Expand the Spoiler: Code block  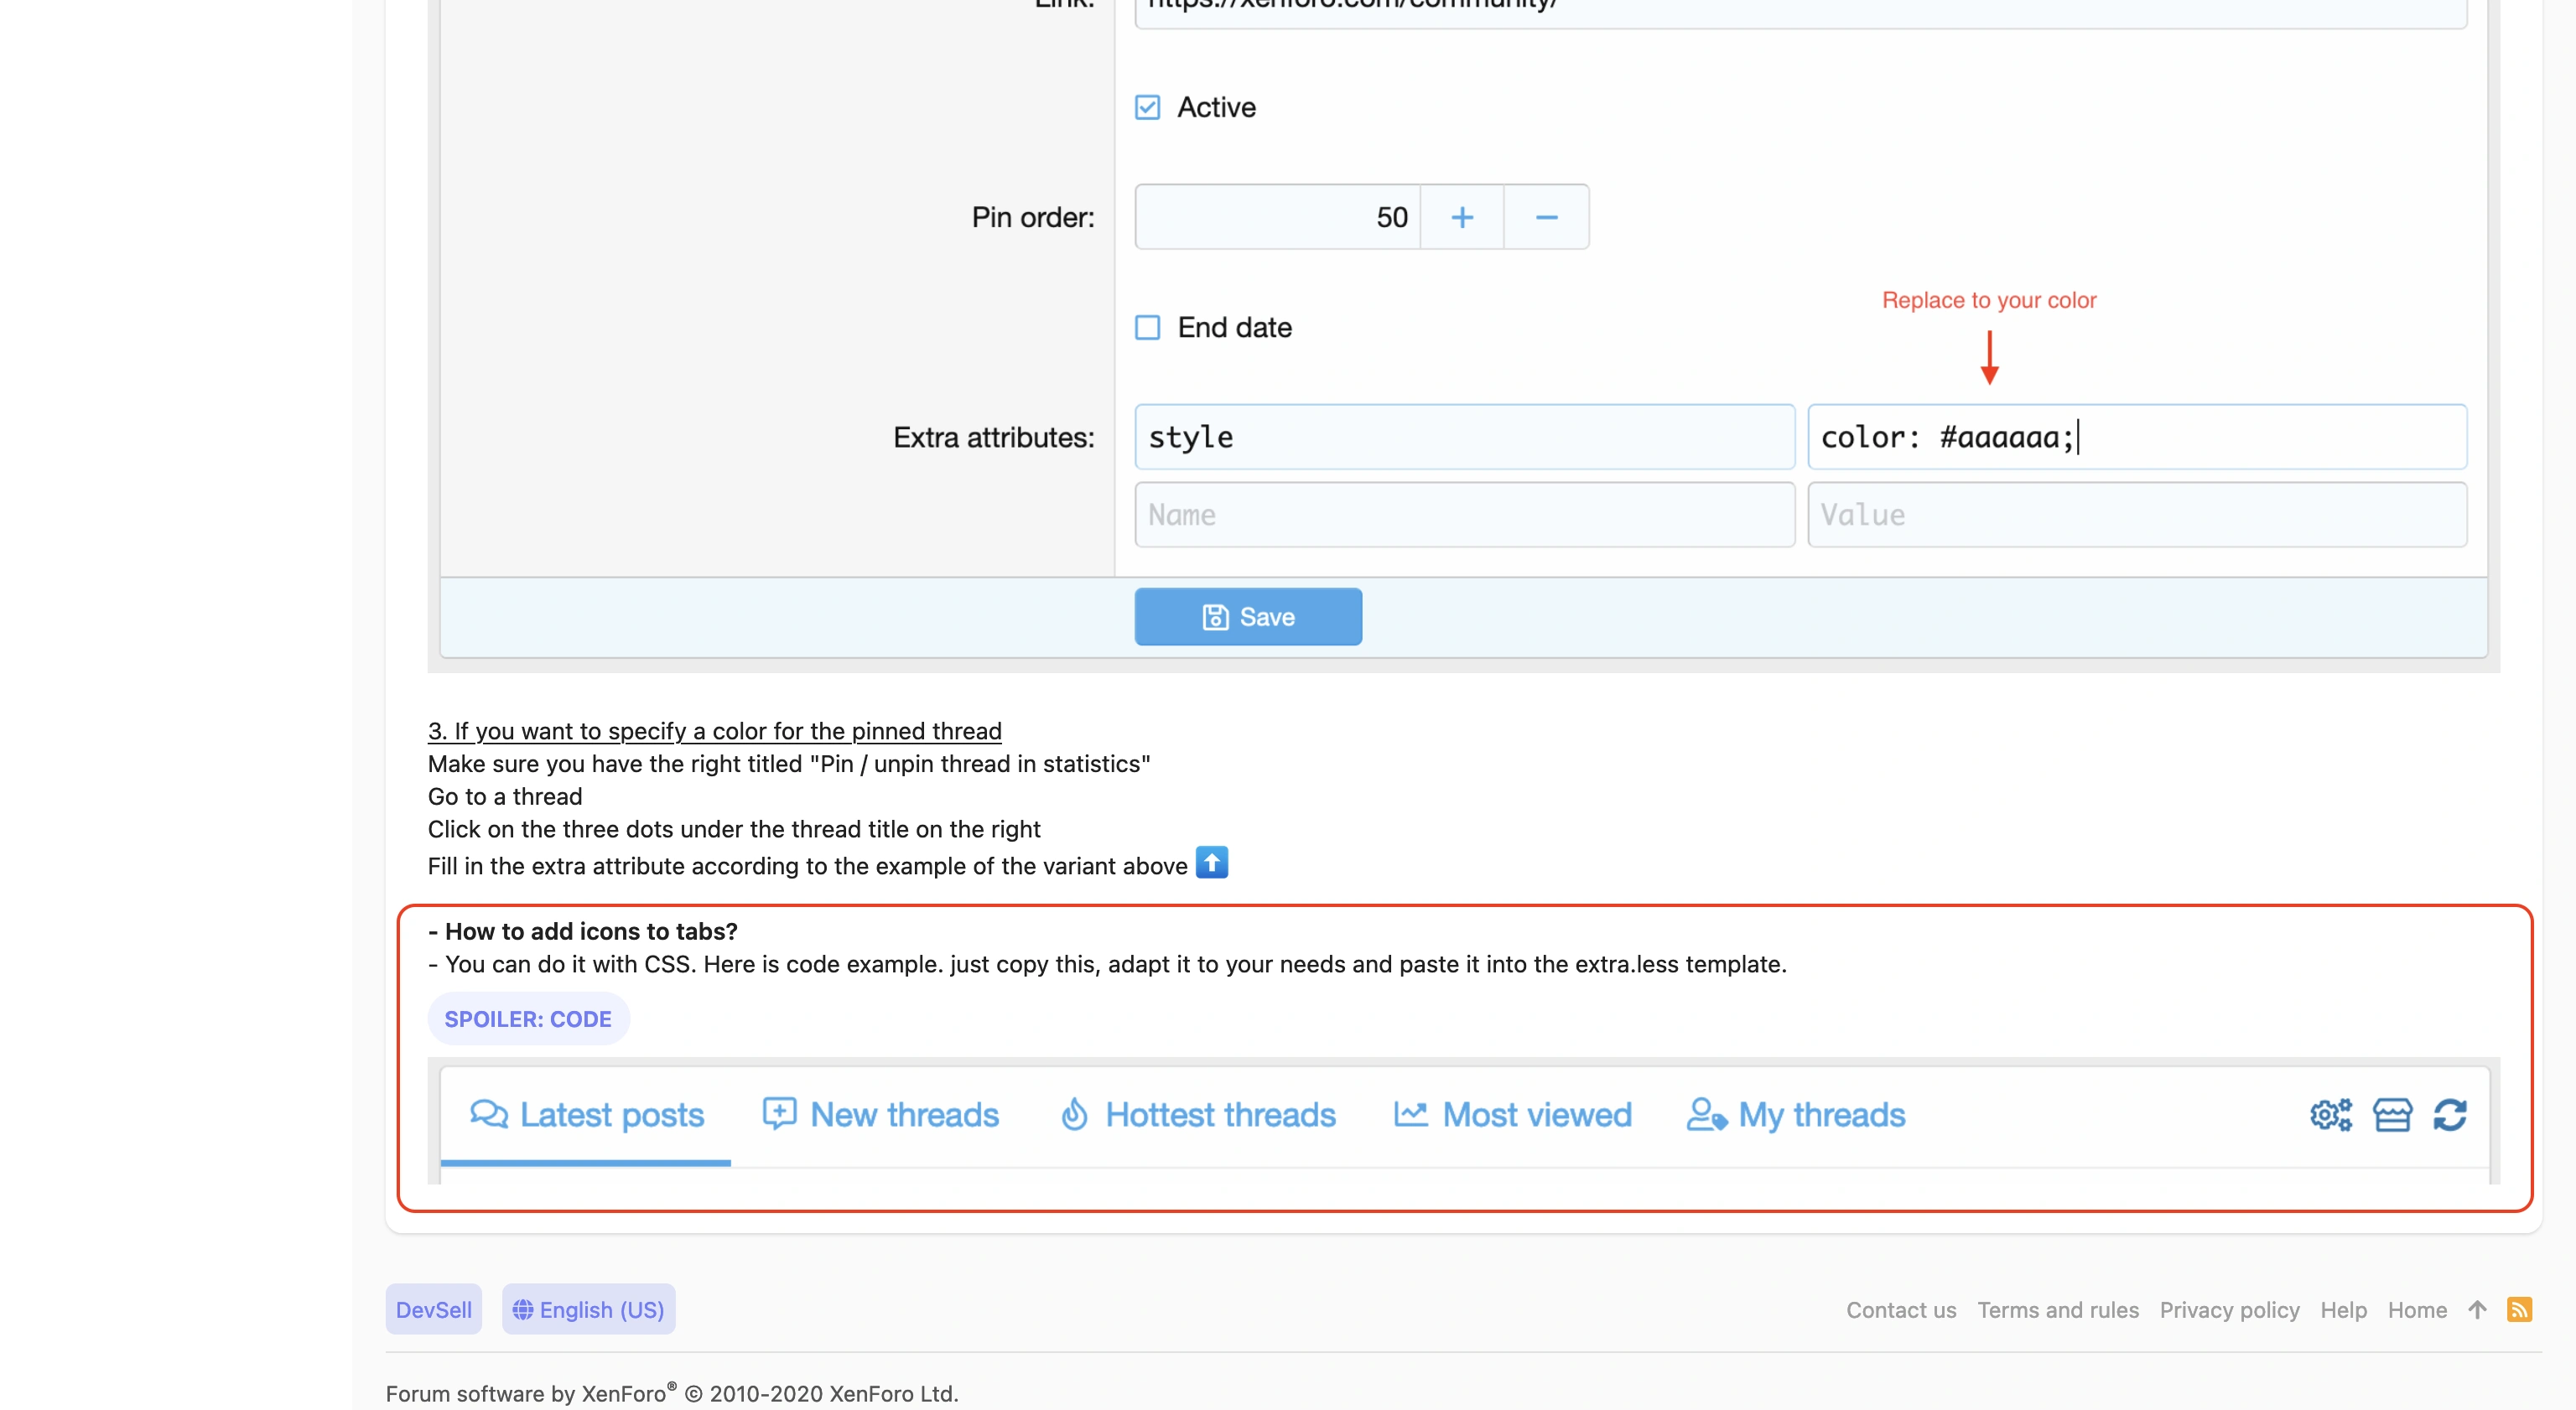tap(528, 1019)
